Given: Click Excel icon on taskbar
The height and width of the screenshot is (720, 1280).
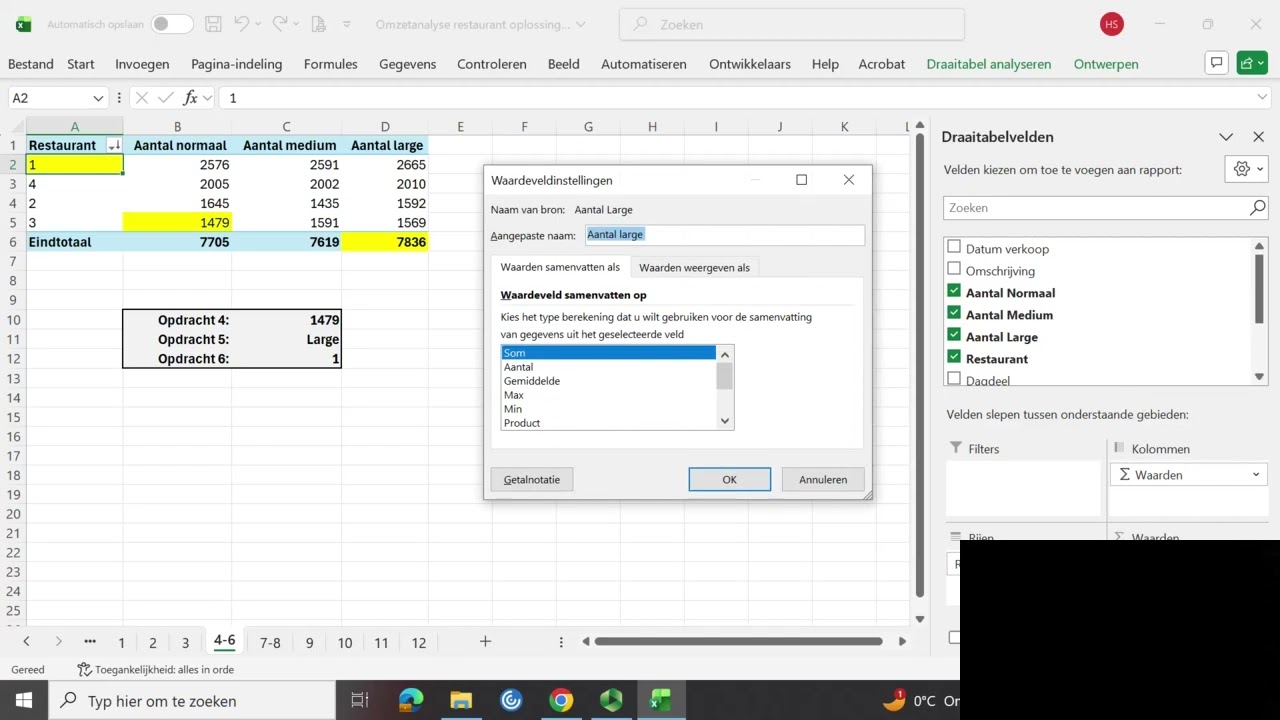Looking at the screenshot, I should tap(661, 700).
